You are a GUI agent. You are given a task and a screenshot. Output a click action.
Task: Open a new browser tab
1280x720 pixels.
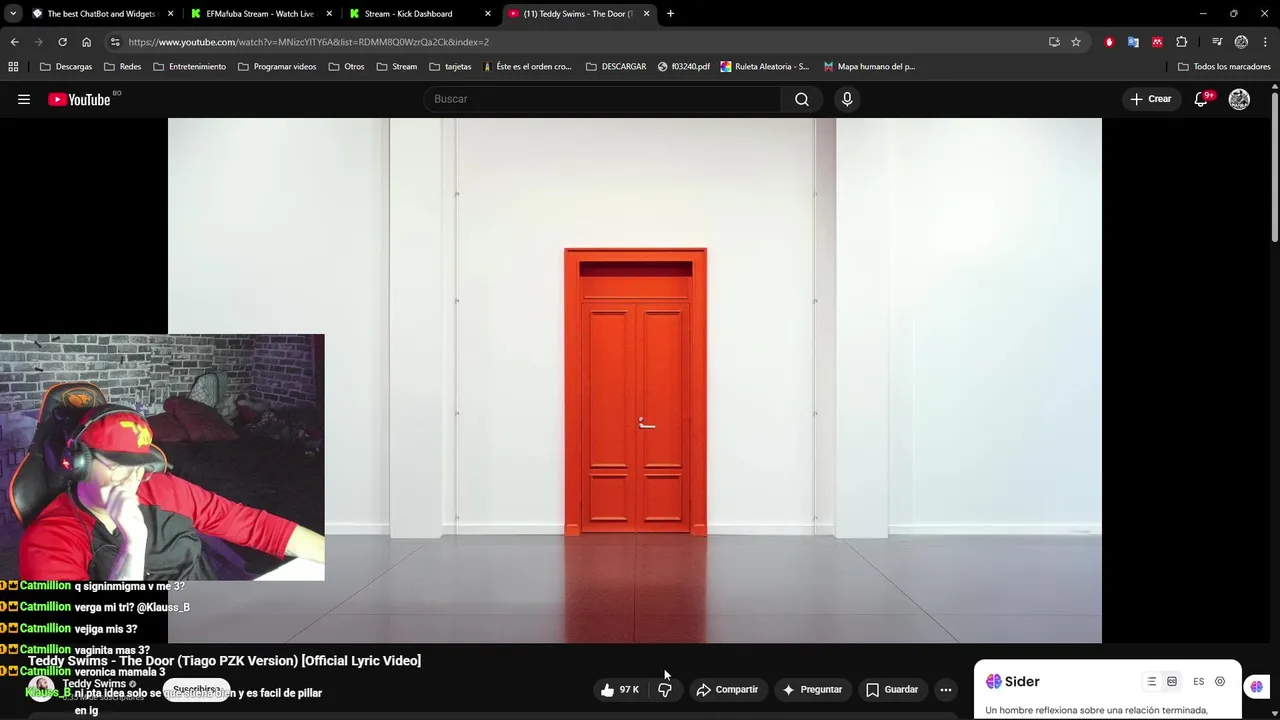(x=670, y=14)
